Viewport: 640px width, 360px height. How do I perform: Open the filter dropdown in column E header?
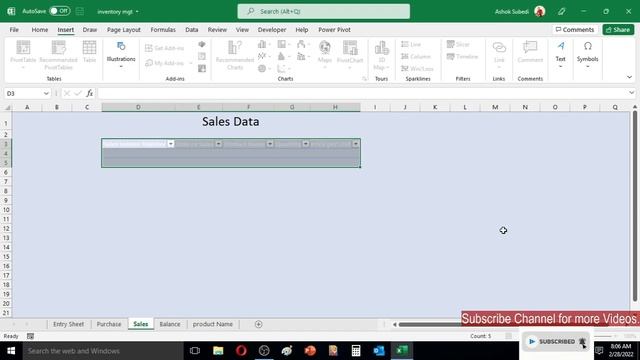coord(218,144)
